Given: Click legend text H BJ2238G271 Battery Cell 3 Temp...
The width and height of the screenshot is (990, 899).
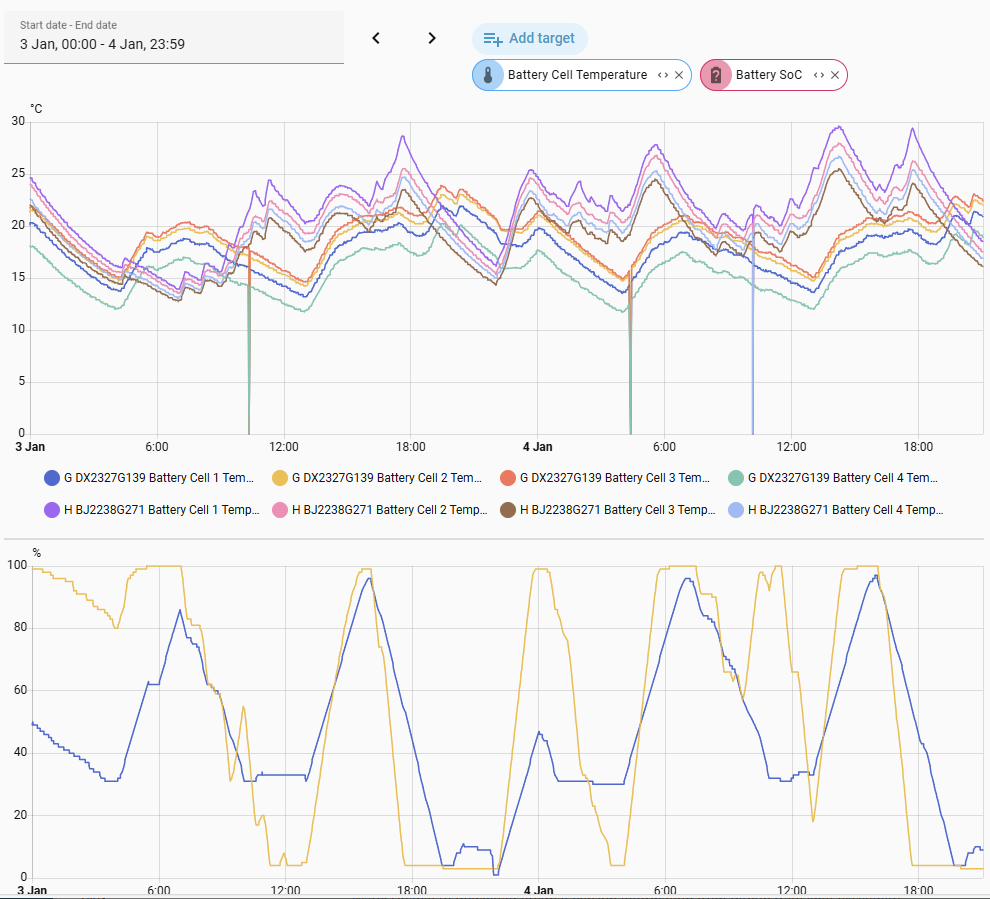Looking at the screenshot, I should click(617, 510).
